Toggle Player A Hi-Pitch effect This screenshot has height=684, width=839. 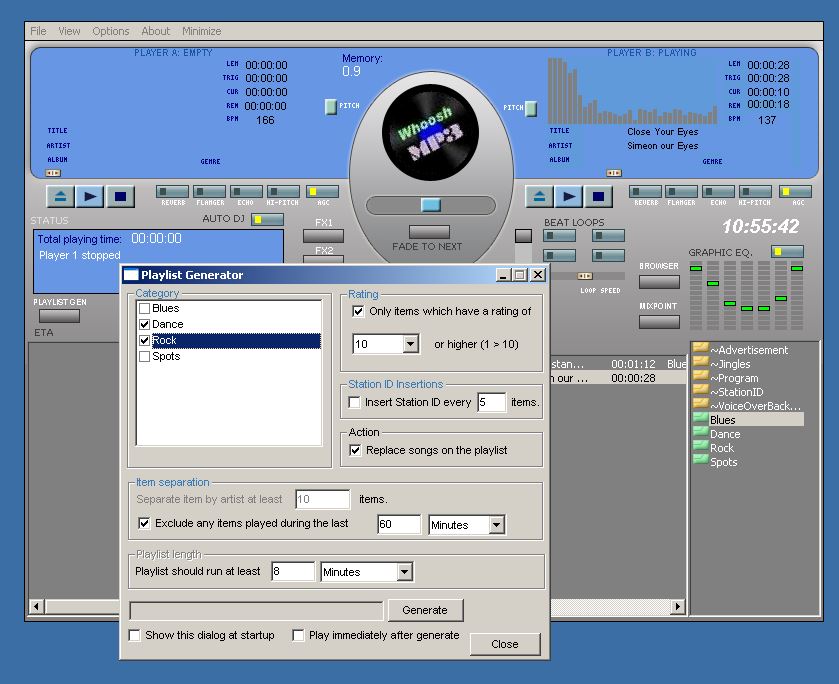click(283, 192)
